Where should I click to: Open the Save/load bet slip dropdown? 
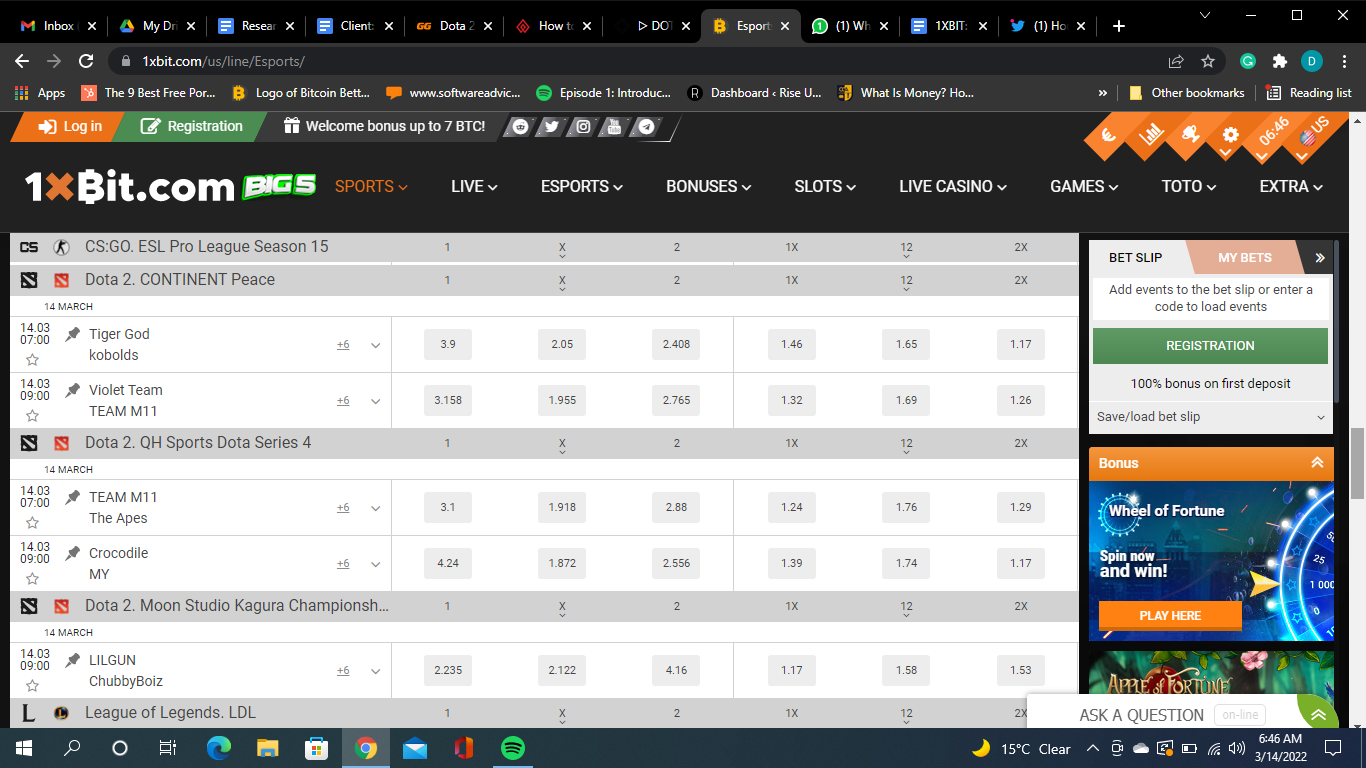(1210, 417)
